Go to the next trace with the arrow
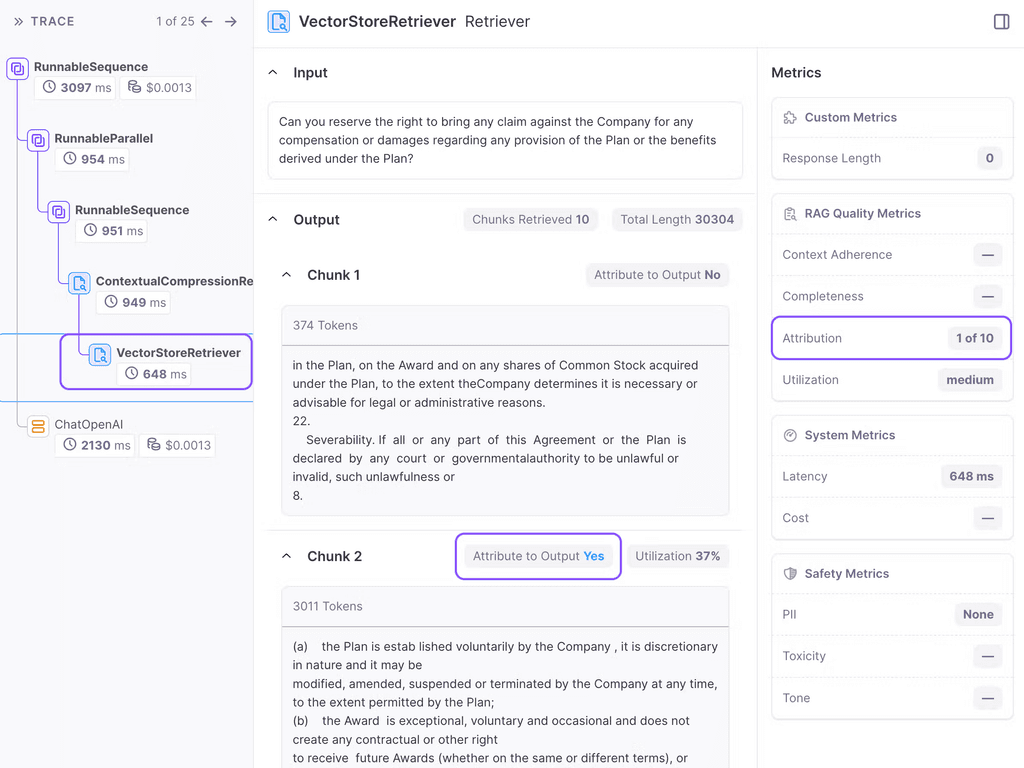1024x768 pixels. [x=230, y=21]
